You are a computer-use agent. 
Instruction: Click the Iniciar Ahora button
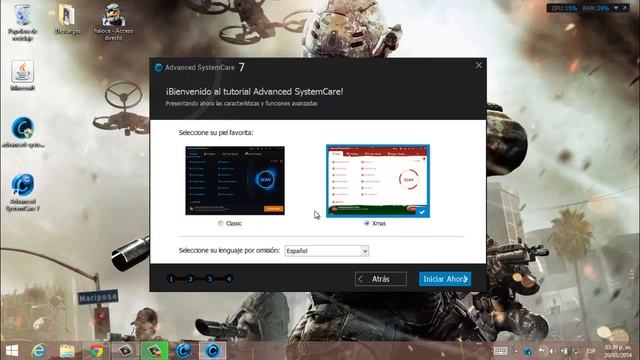445,279
